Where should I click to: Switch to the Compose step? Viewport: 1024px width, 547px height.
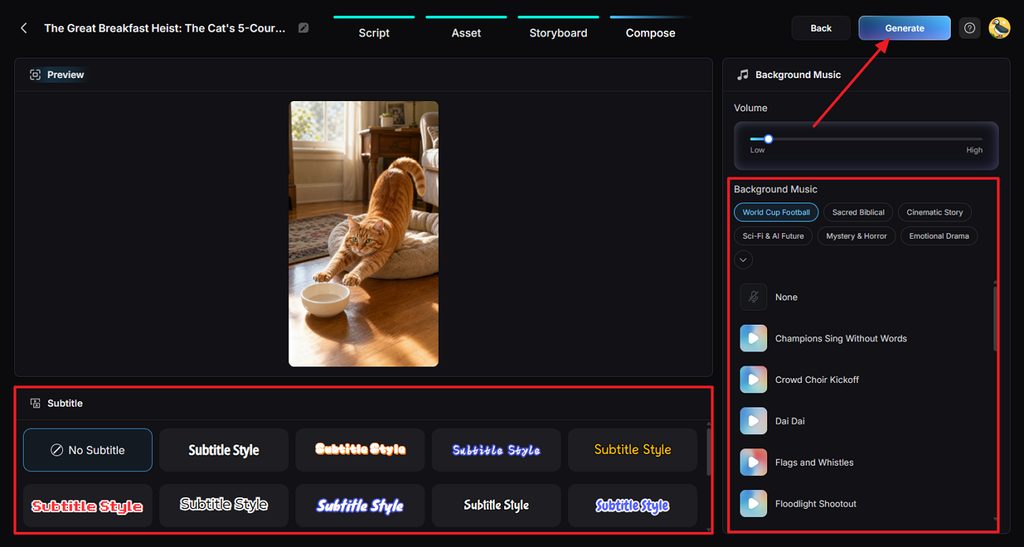[650, 33]
